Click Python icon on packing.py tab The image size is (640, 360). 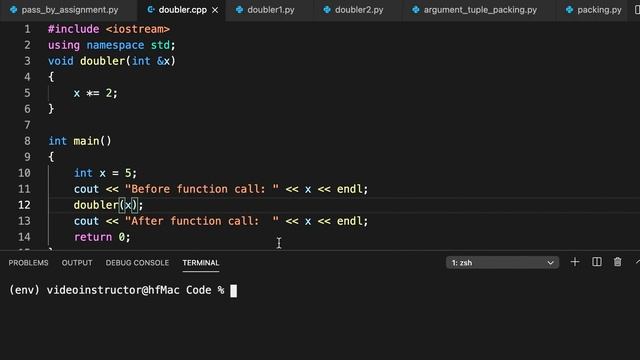click(x=569, y=10)
